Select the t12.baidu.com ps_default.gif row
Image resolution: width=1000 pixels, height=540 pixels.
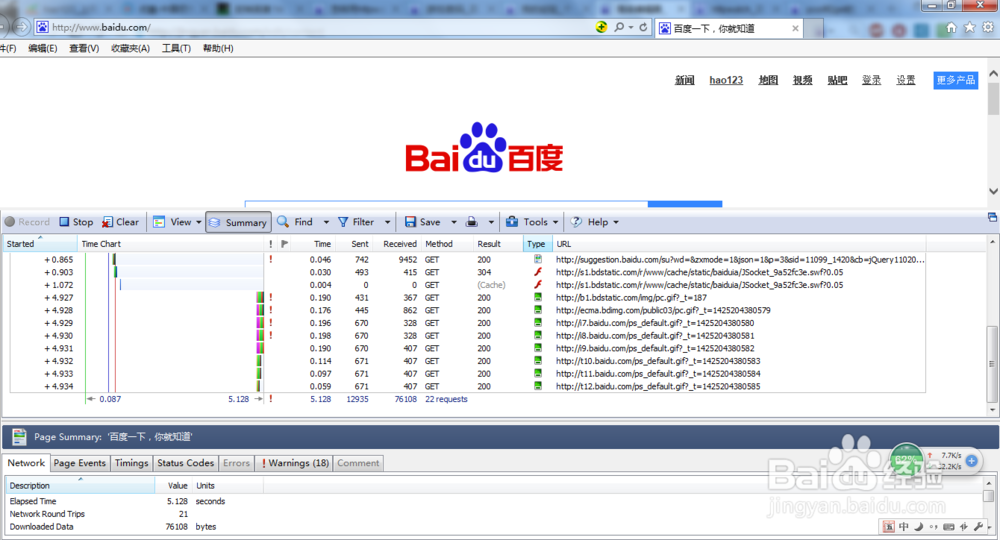[467, 386]
